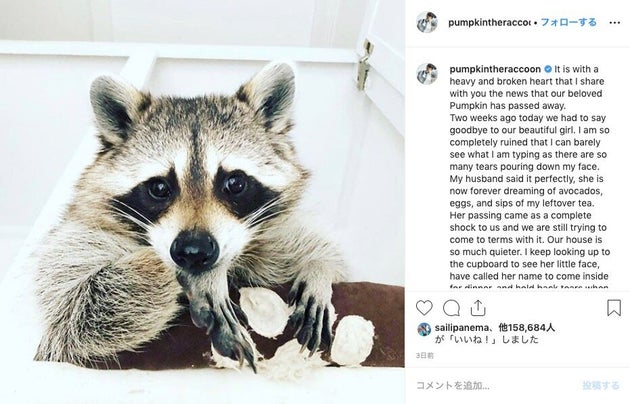The image size is (630, 404).
Task: Save the post with the bookmark icon
Action: (x=614, y=308)
